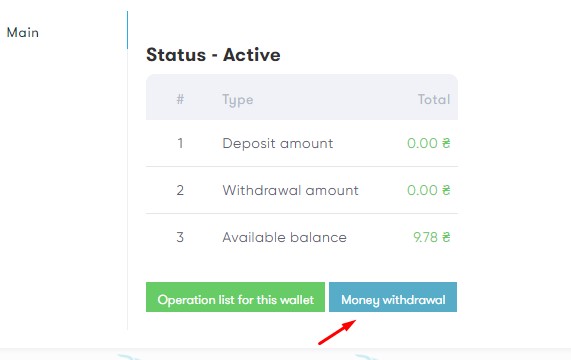Click the Type column header
This screenshot has height=360, width=571.
(x=238, y=100)
